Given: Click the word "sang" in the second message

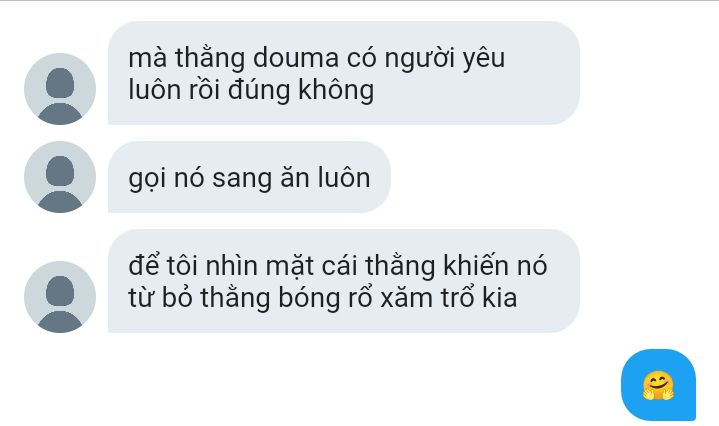Looking at the screenshot, I should (x=242, y=179).
